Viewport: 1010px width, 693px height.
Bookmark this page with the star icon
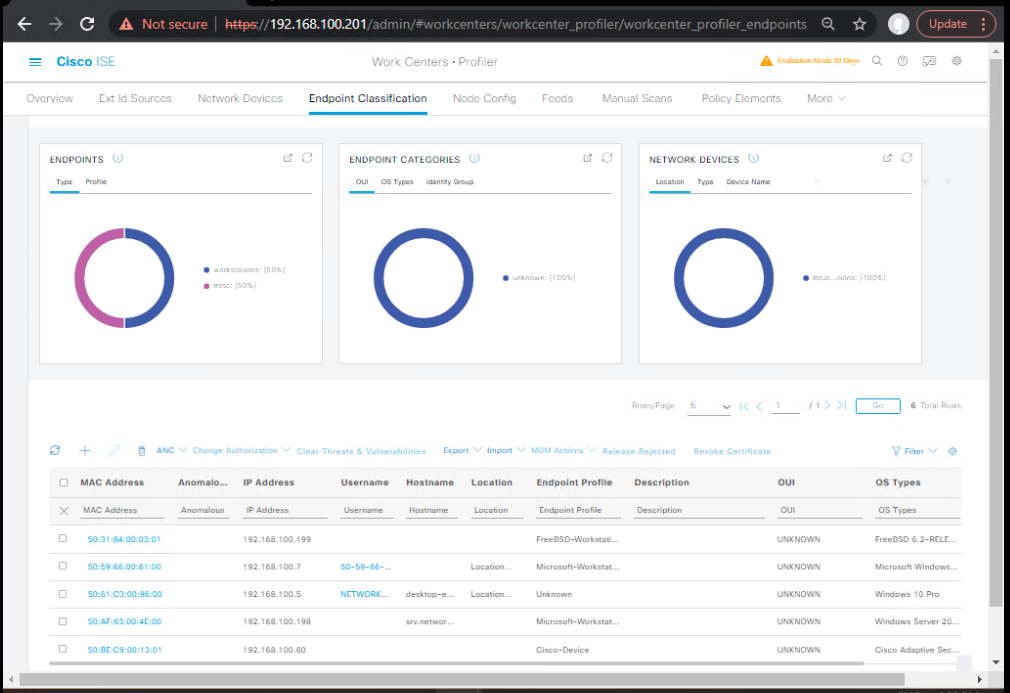(859, 24)
